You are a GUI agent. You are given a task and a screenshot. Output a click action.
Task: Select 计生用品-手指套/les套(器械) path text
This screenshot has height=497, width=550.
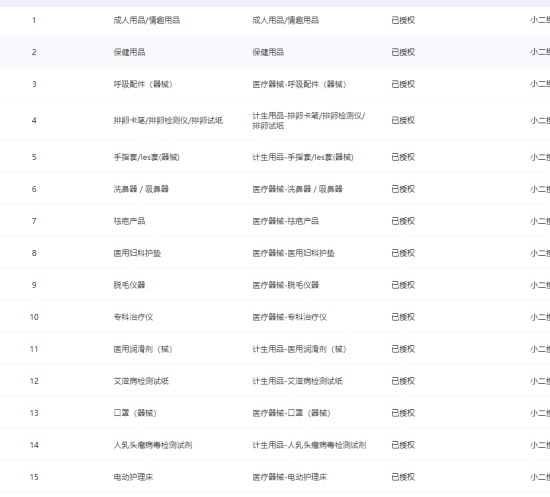tap(303, 157)
